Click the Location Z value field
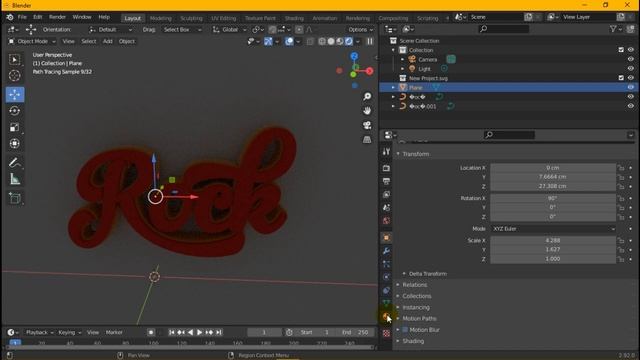The width and height of the screenshot is (640, 360). pos(553,186)
